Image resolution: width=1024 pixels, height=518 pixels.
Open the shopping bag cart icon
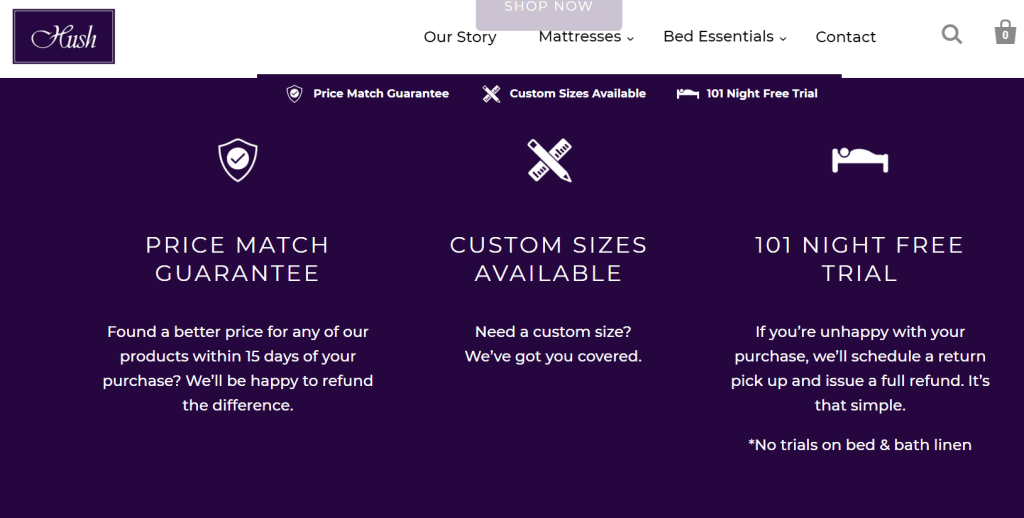point(1004,32)
